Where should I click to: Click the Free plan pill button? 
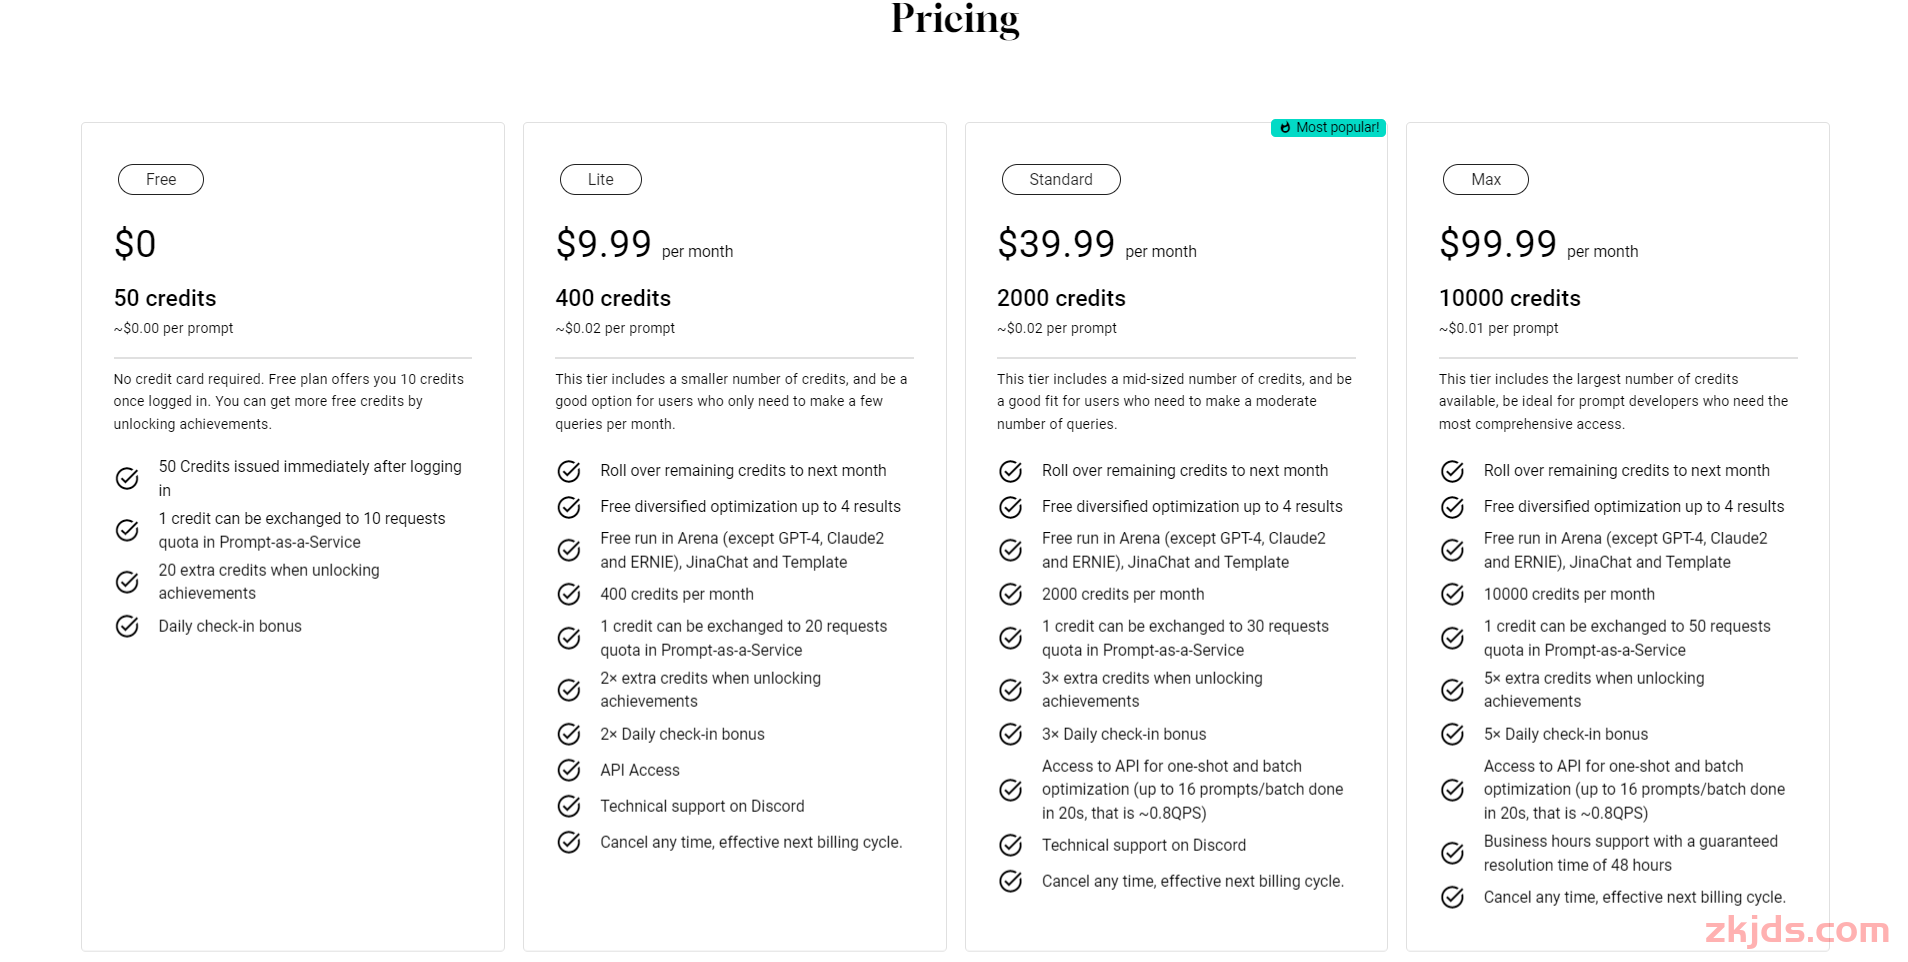tap(161, 180)
